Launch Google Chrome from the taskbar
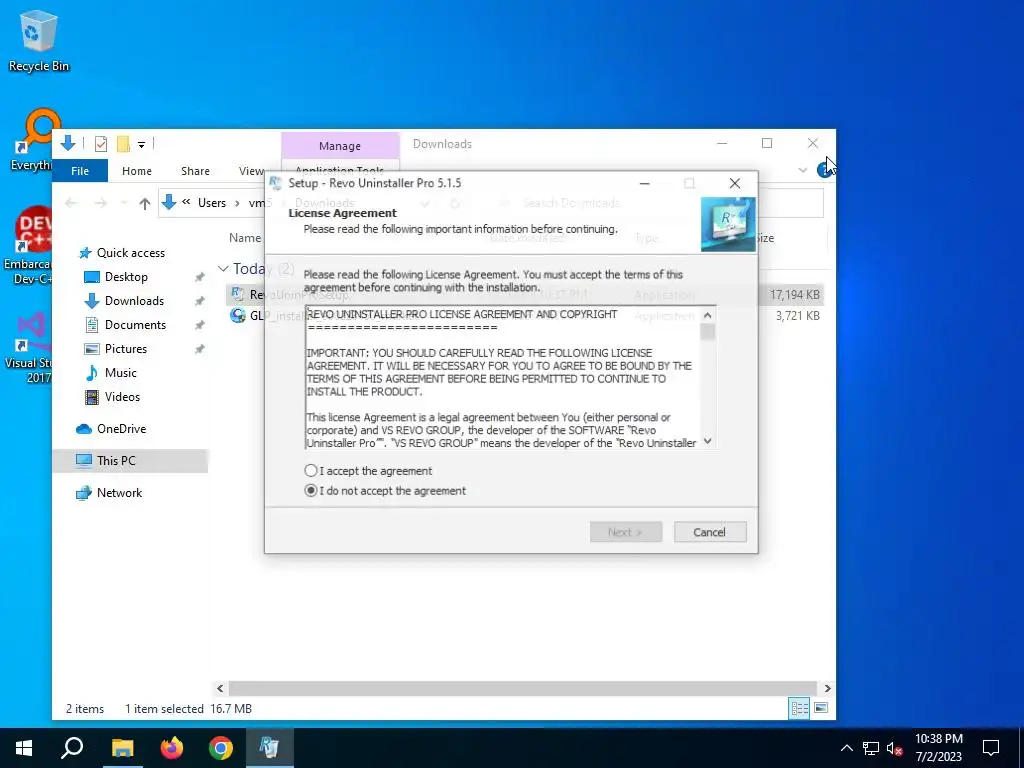The image size is (1024, 768). 221,748
